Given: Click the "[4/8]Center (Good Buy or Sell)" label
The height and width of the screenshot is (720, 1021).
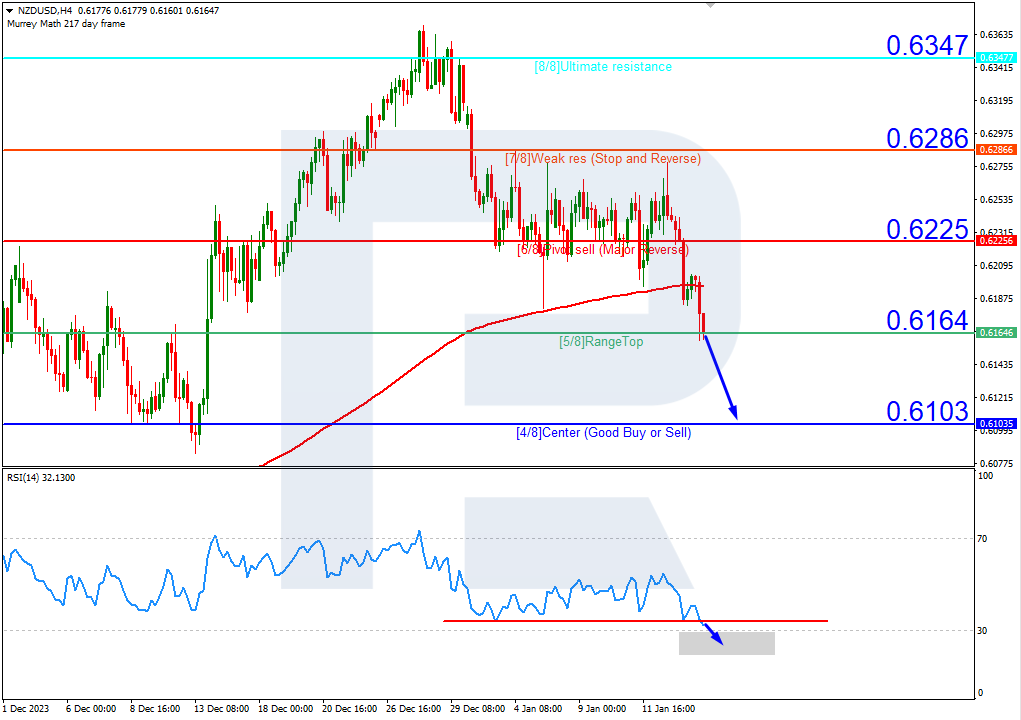Looking at the screenshot, I should click(603, 433).
